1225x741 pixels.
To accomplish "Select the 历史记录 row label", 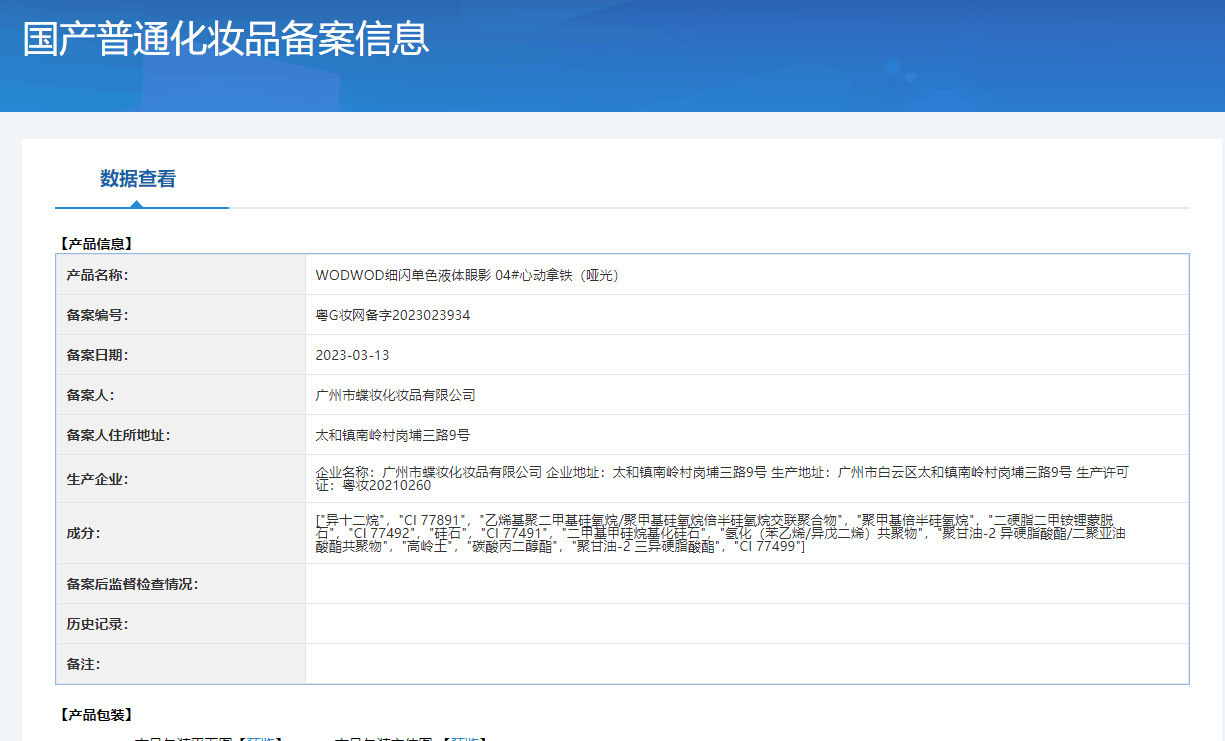I will pos(97,624).
